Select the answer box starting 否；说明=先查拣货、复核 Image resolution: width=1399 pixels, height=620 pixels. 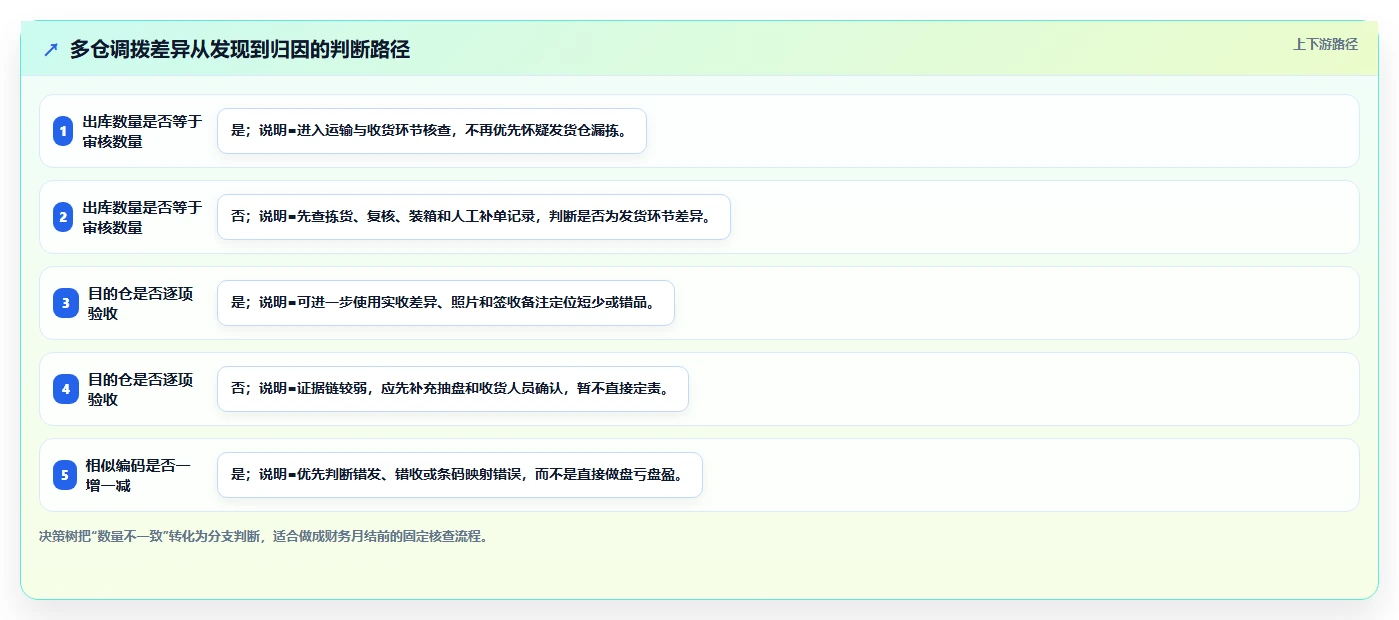(x=474, y=217)
